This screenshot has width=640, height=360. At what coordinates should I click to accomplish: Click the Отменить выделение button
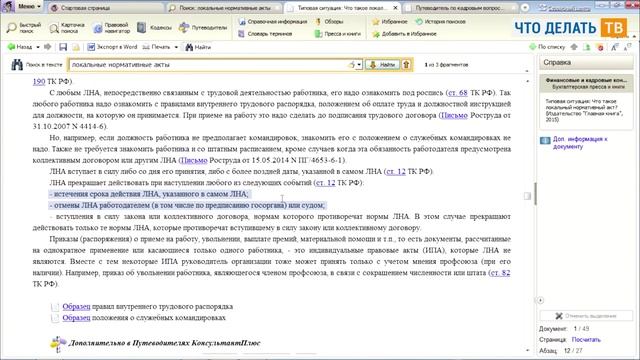[x=586, y=316]
